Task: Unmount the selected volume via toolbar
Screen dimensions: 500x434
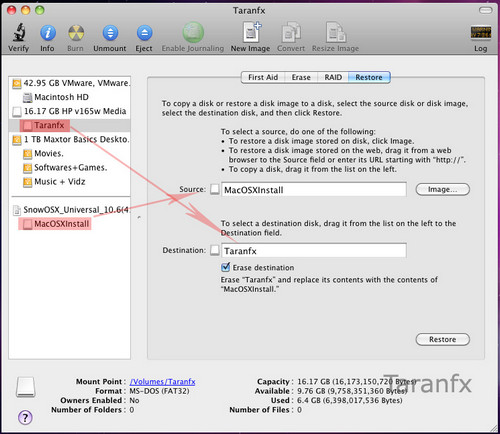Action: [x=110, y=33]
